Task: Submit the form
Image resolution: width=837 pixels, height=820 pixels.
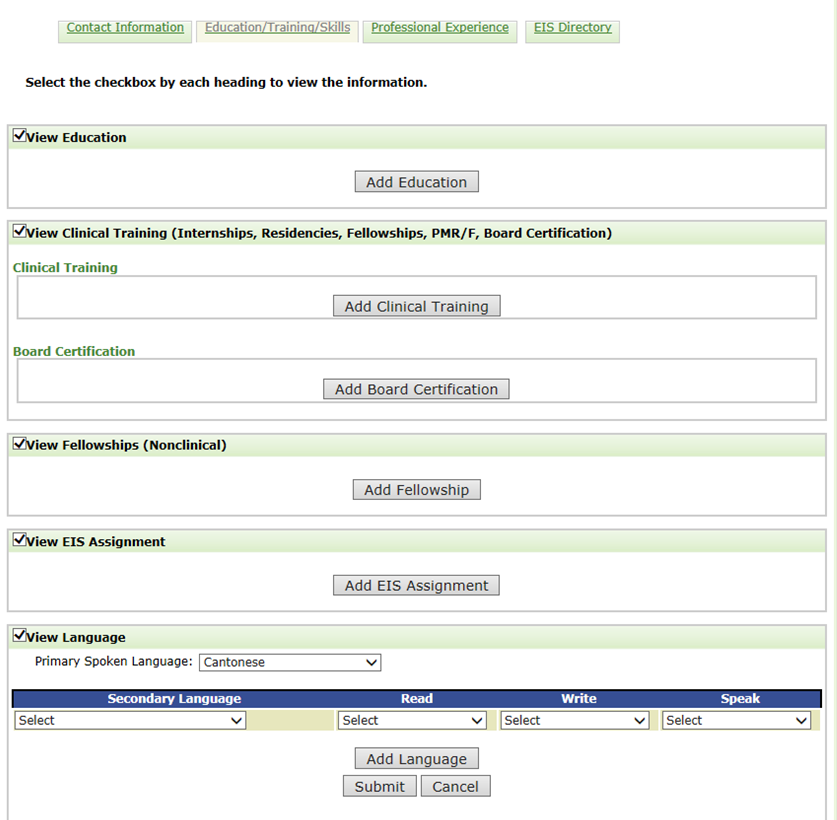Action: point(380,786)
